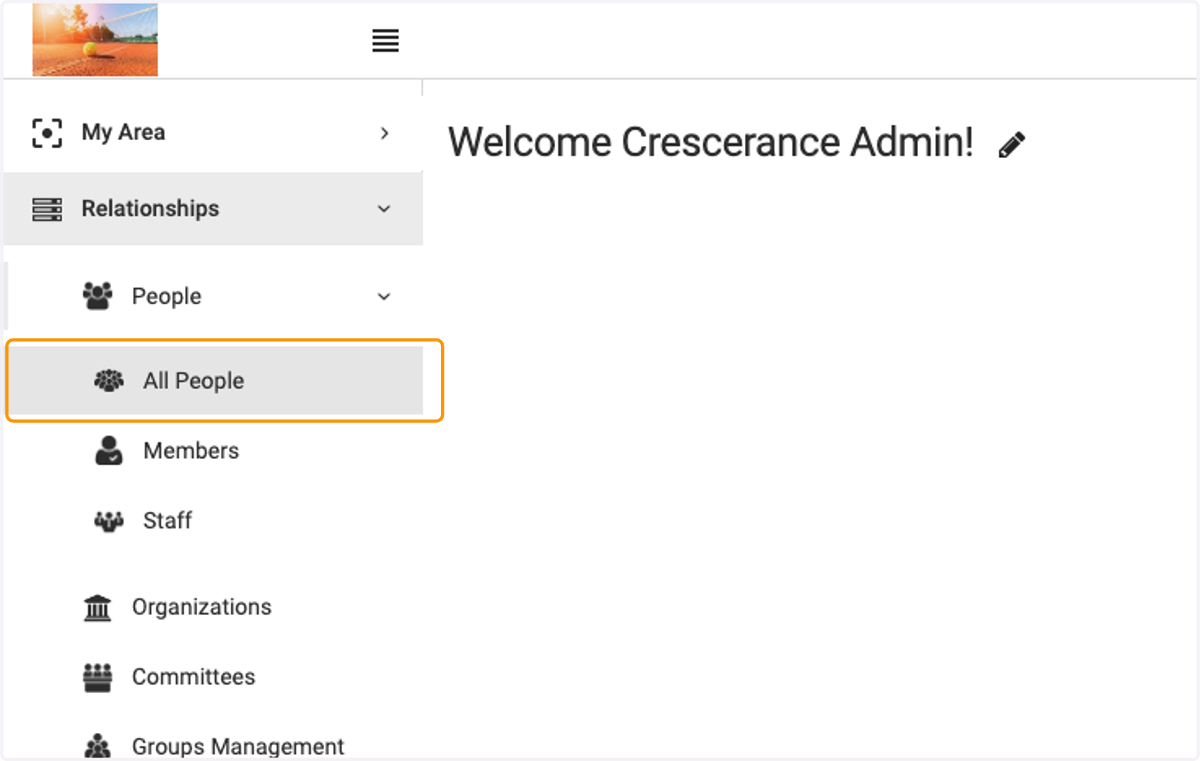Collapse the People submenu chevron
This screenshot has height=761, width=1200.
(384, 297)
